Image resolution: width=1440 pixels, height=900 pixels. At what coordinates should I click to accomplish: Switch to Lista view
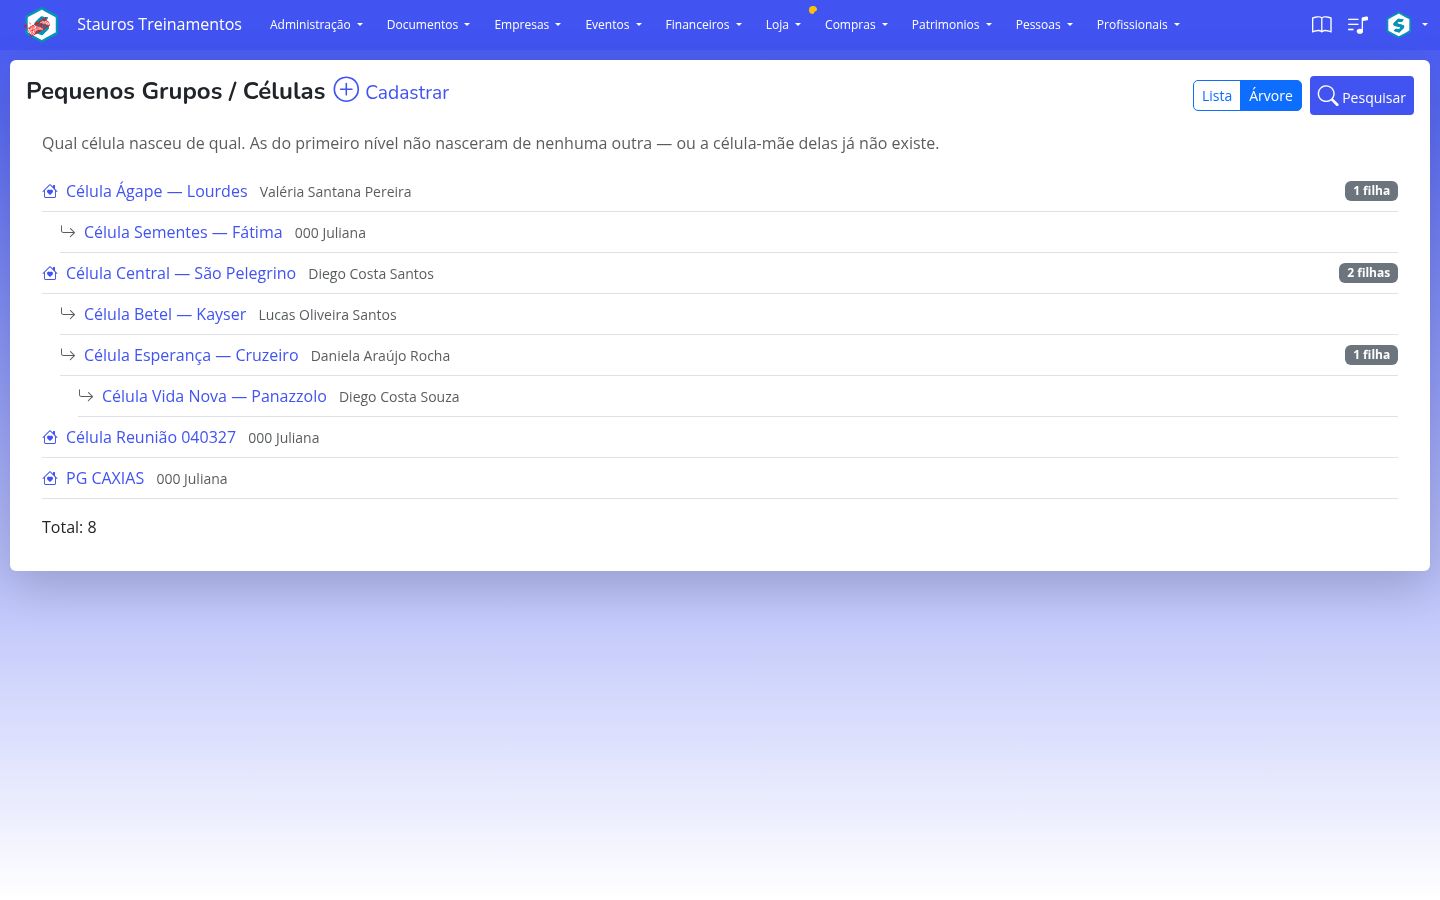[x=1217, y=96]
